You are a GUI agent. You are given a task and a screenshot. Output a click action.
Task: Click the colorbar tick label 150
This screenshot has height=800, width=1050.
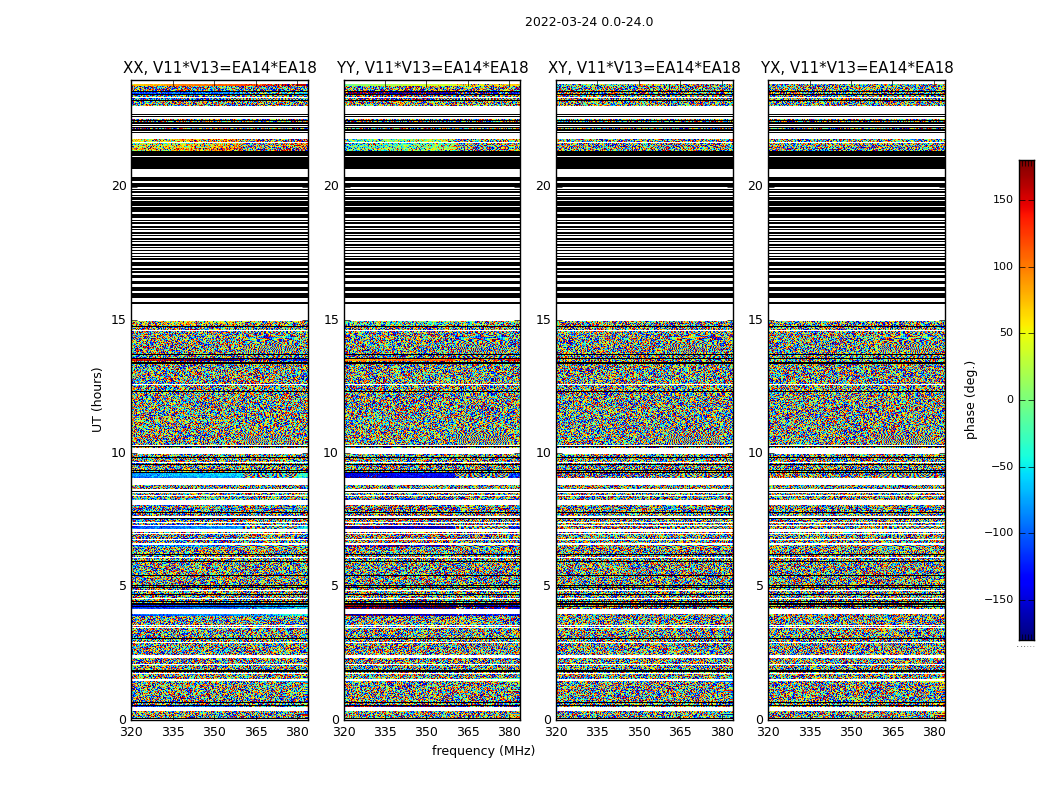click(1002, 200)
